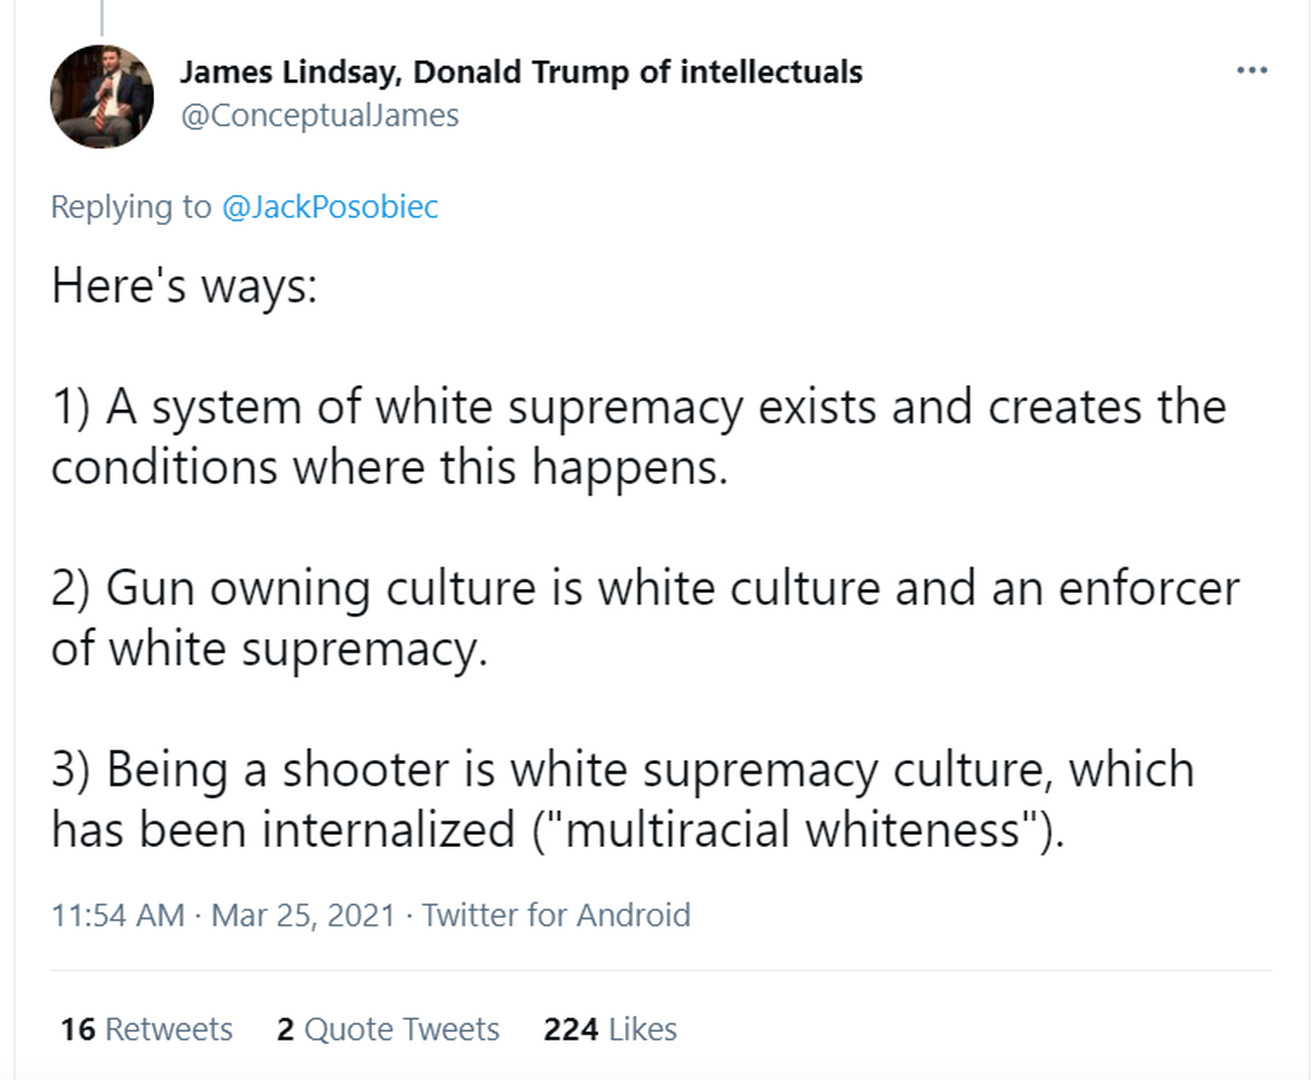Click the thread connector line above the avatar
Screen dimensions: 1312x1080
[x=102, y=17]
